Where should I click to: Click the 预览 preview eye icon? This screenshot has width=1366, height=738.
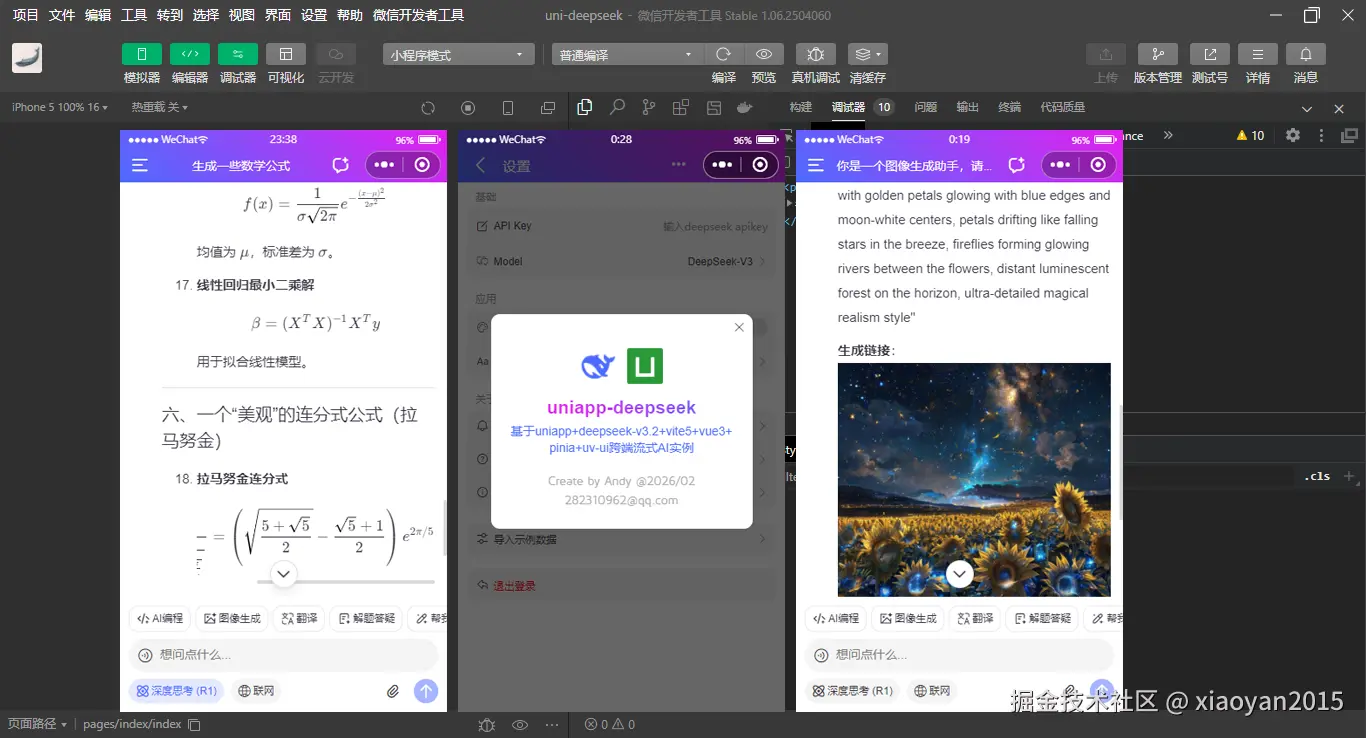pos(764,54)
